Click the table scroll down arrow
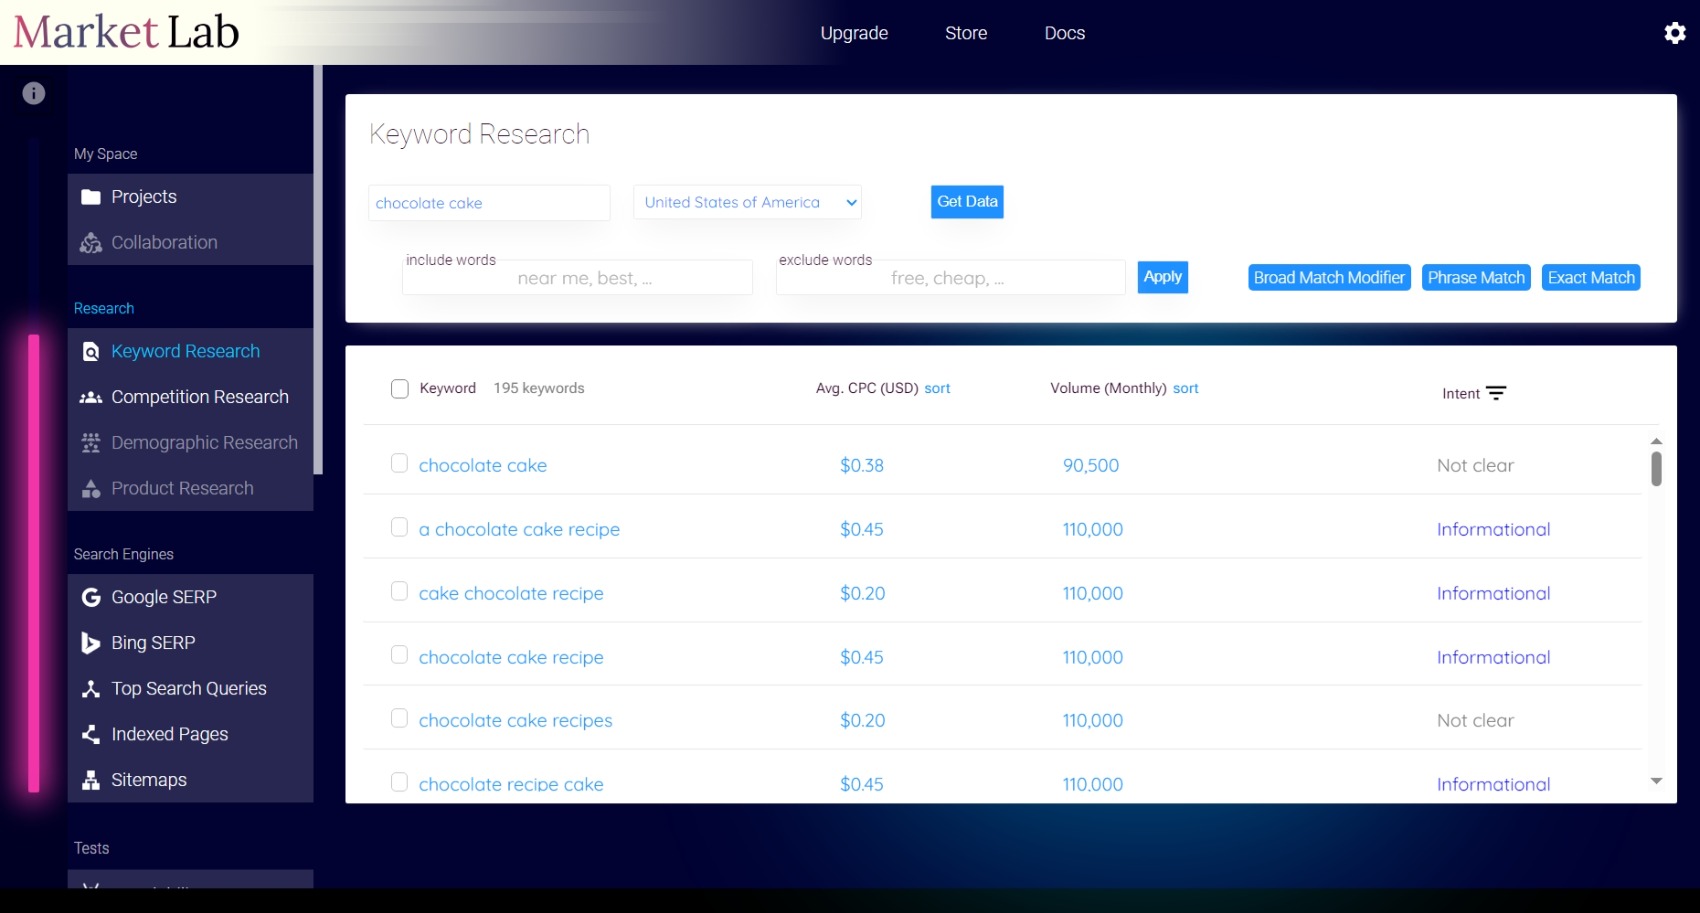Viewport: 1700px width, 913px height. coord(1656,781)
